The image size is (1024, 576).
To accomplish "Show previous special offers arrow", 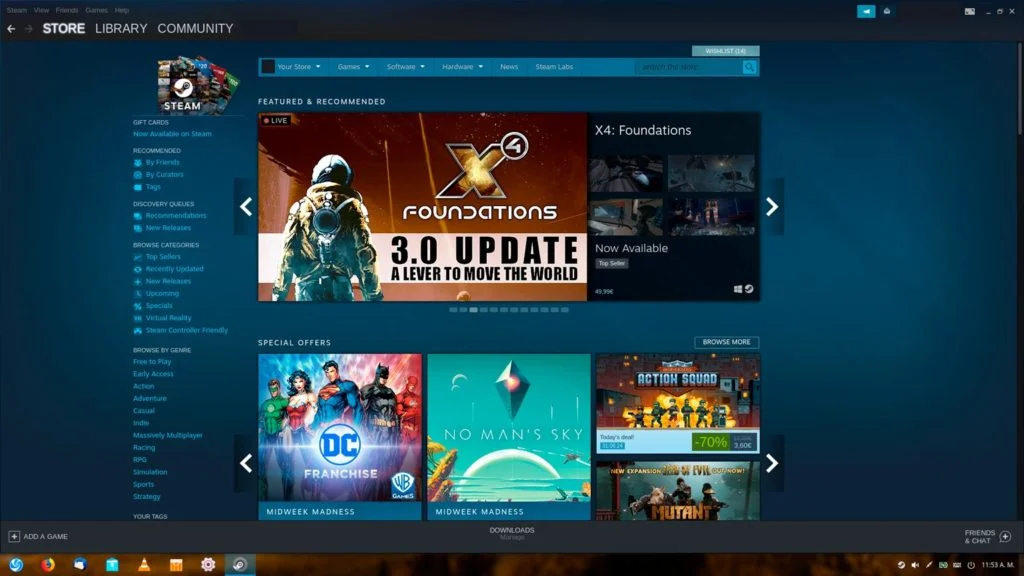I will (246, 463).
